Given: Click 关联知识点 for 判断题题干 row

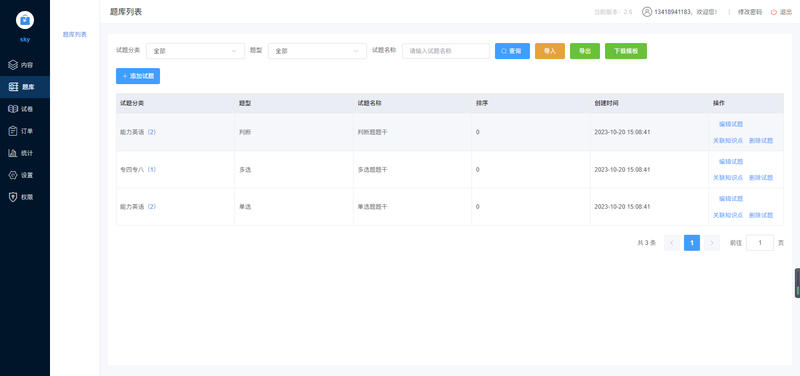Looking at the screenshot, I should click(x=728, y=141).
